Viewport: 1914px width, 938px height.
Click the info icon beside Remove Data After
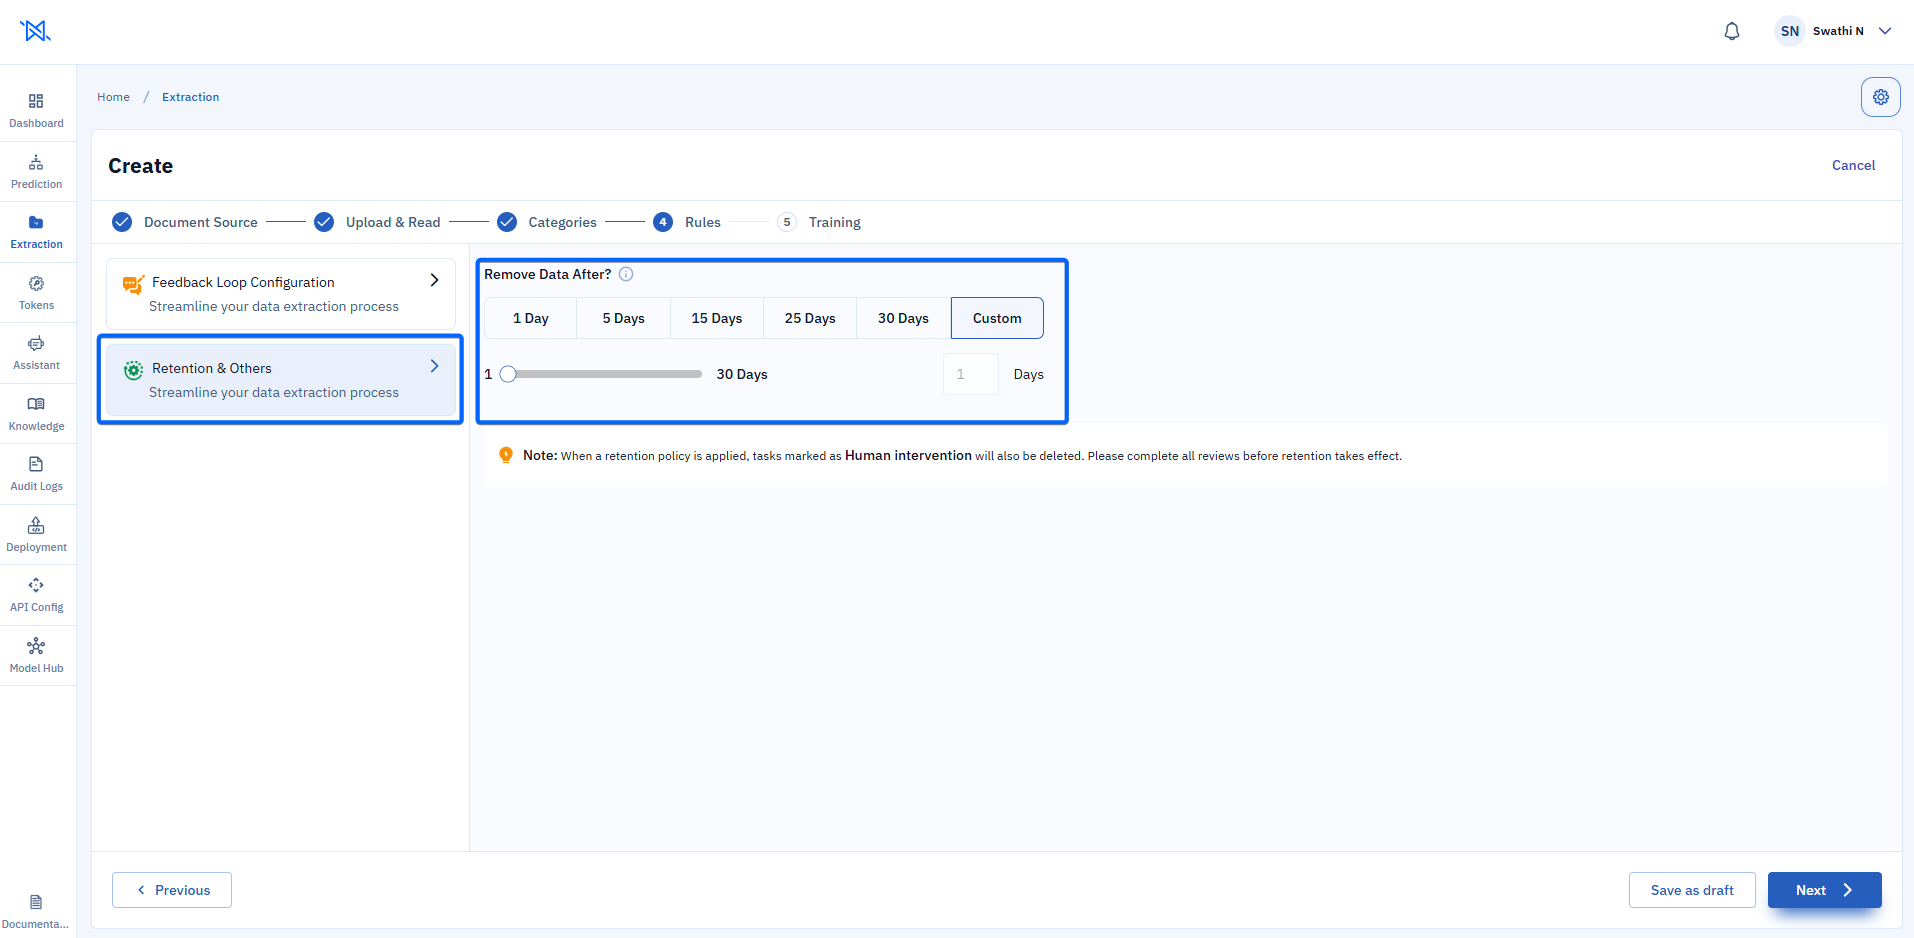click(626, 274)
